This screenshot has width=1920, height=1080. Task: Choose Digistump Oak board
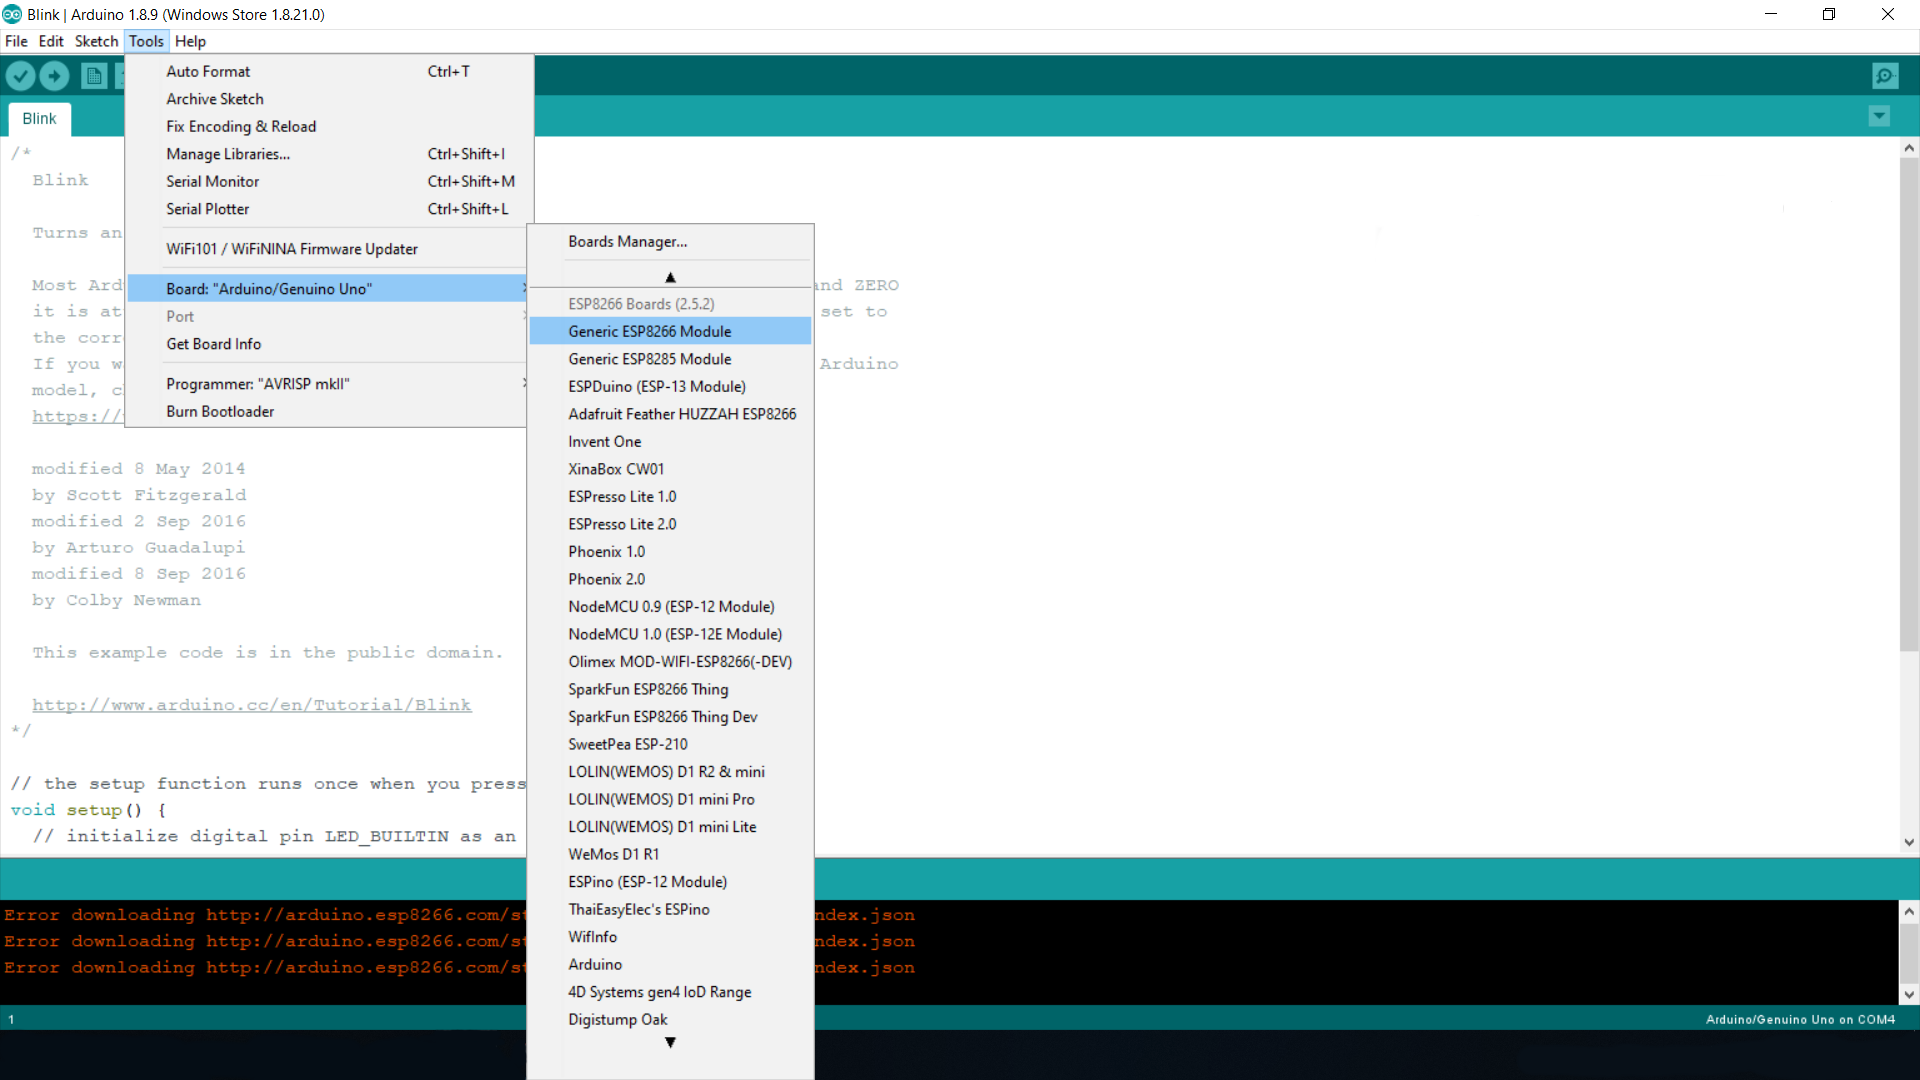670,1019
